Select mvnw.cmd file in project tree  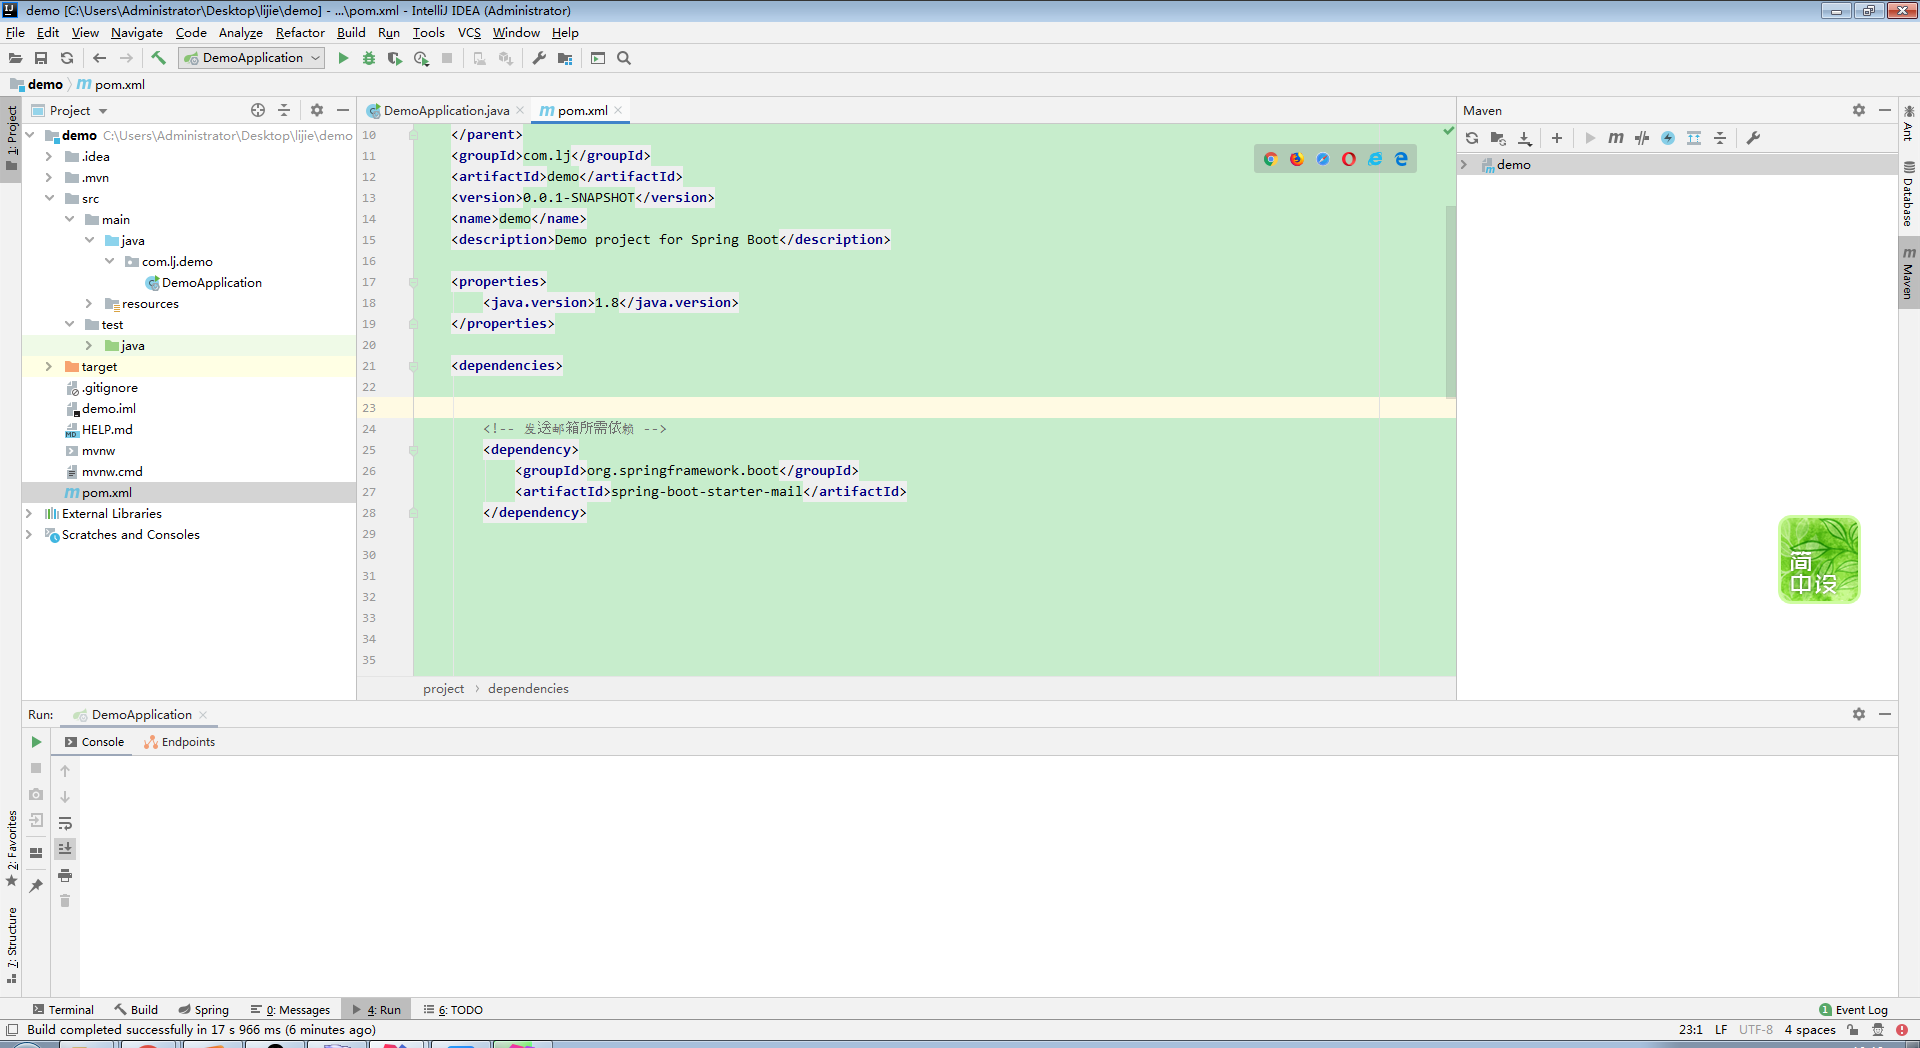pyautogui.click(x=111, y=471)
